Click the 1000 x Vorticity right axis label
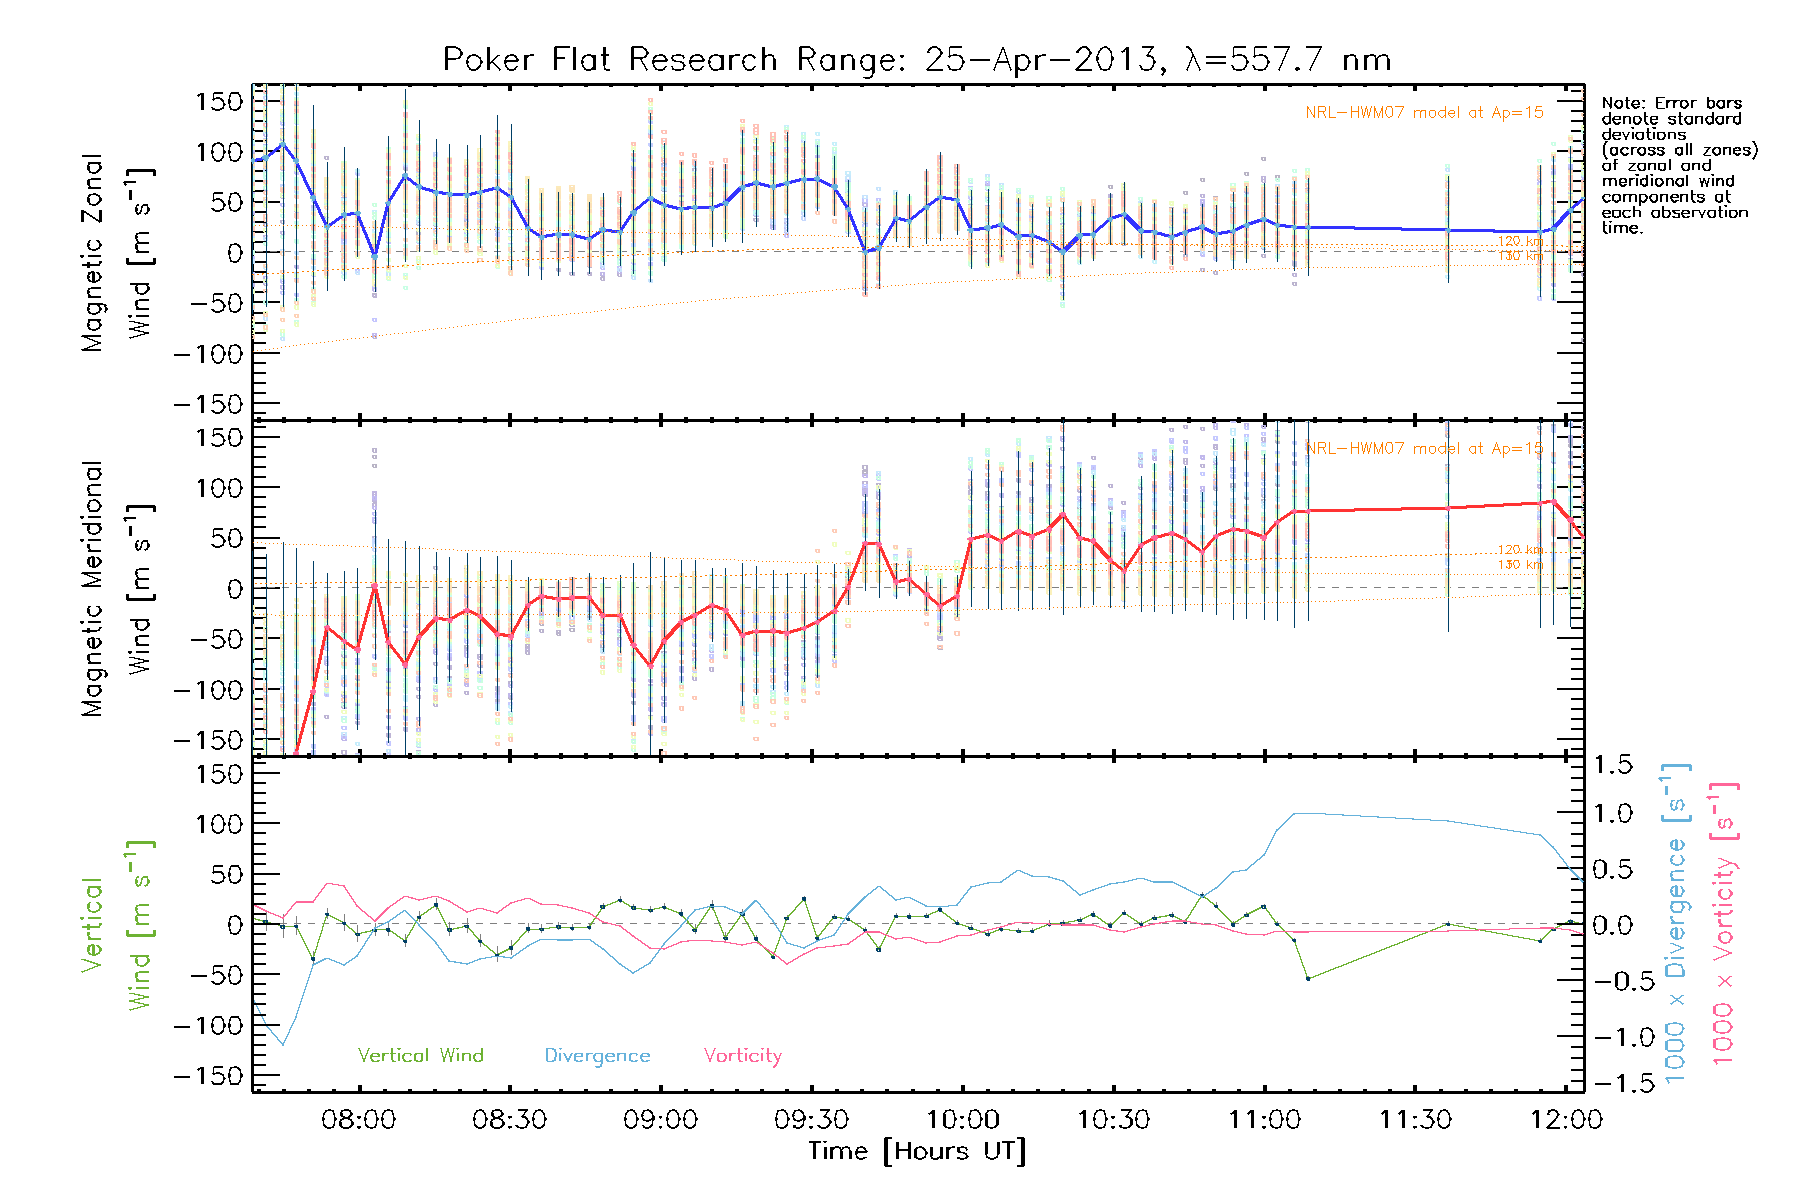 1724,924
